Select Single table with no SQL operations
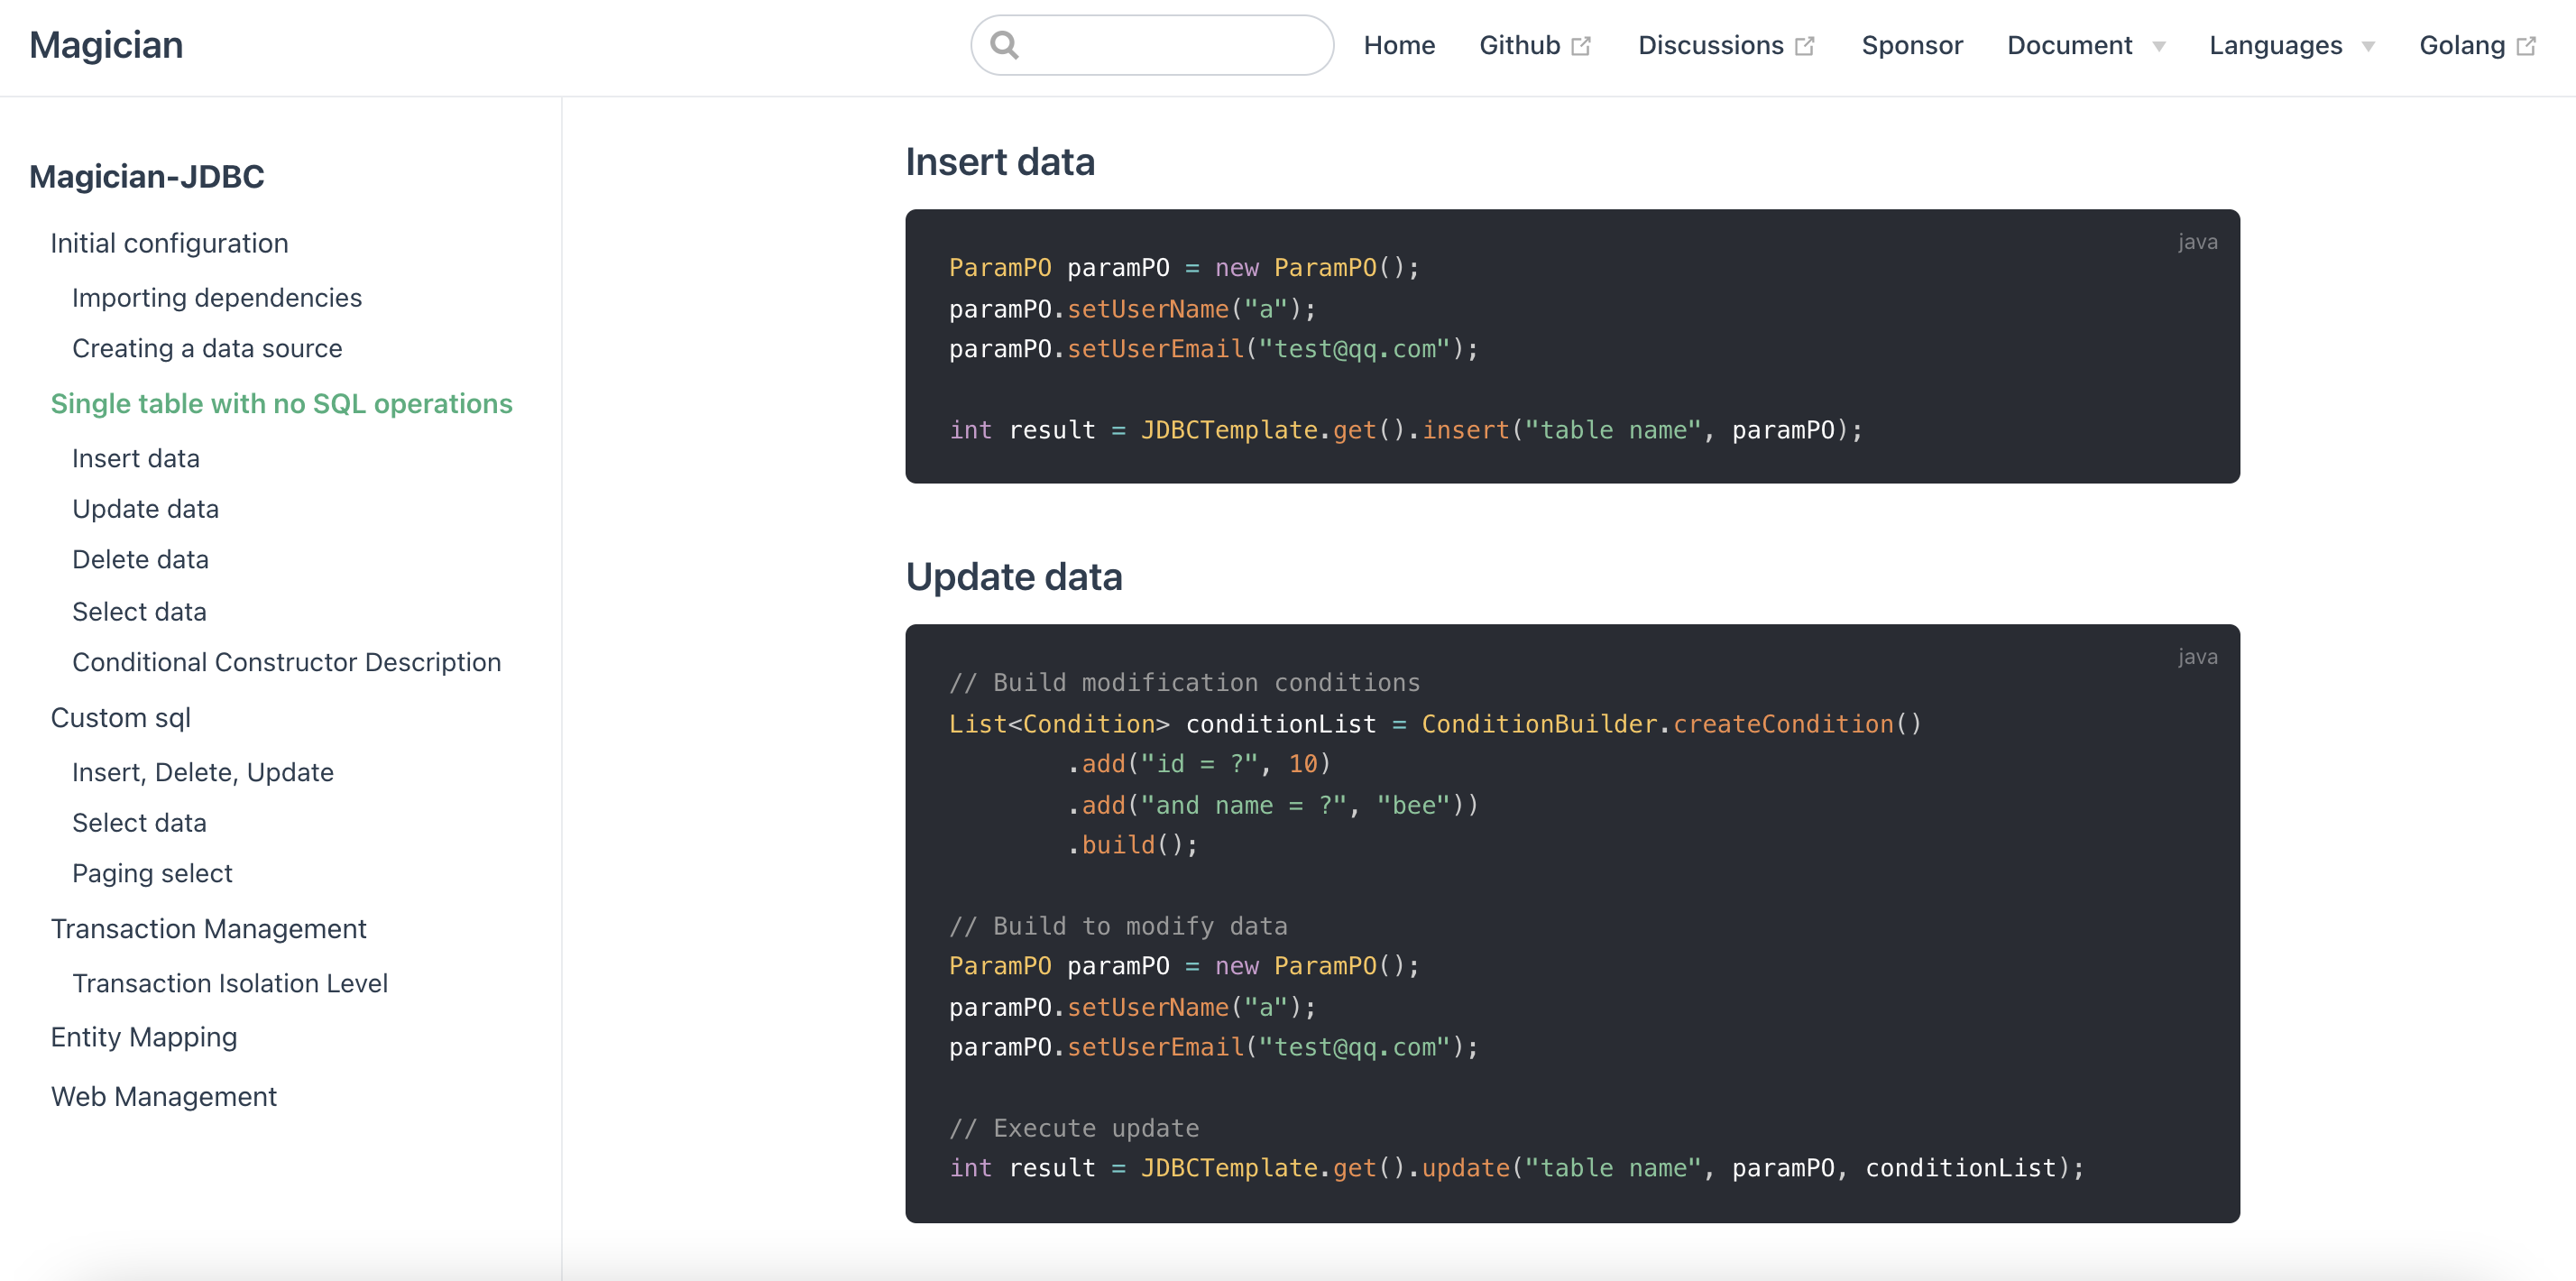This screenshot has height=1281, width=2576. (281, 403)
